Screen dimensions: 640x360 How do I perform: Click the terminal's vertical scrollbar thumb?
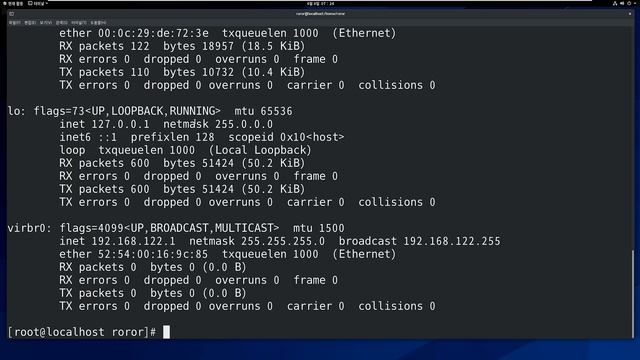point(633,293)
